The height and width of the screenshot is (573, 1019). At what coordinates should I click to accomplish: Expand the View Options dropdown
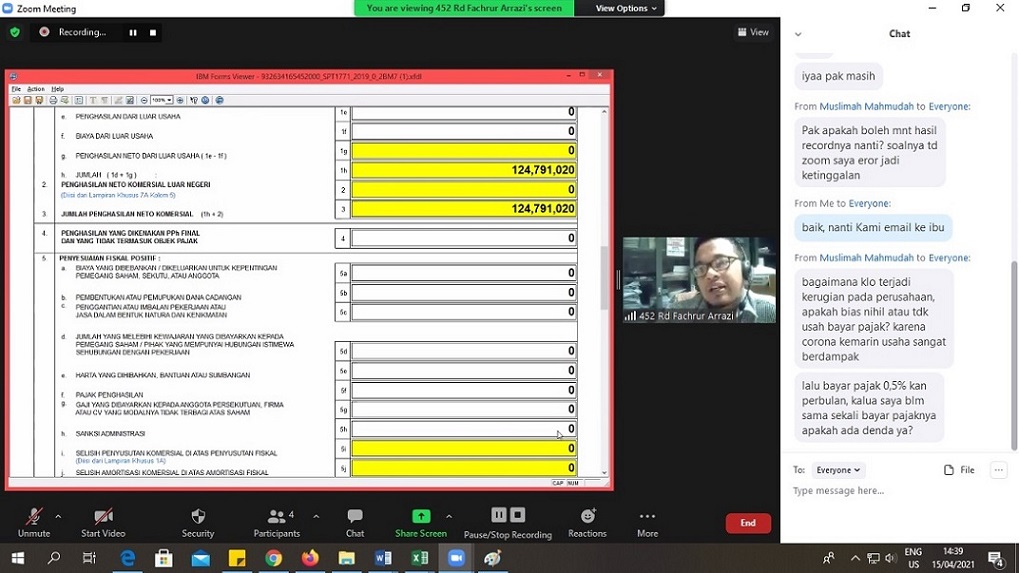pyautogui.click(x=626, y=8)
